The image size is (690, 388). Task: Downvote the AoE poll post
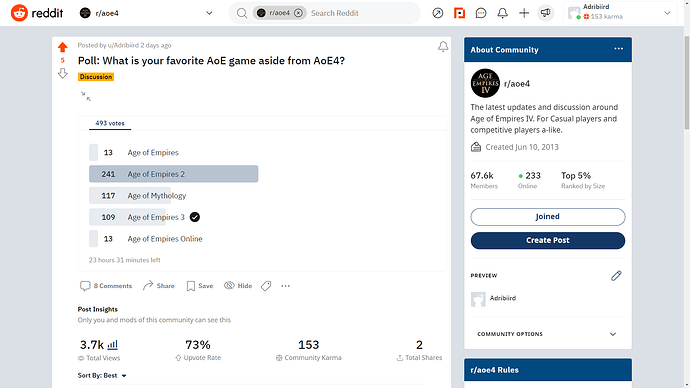coord(62,73)
